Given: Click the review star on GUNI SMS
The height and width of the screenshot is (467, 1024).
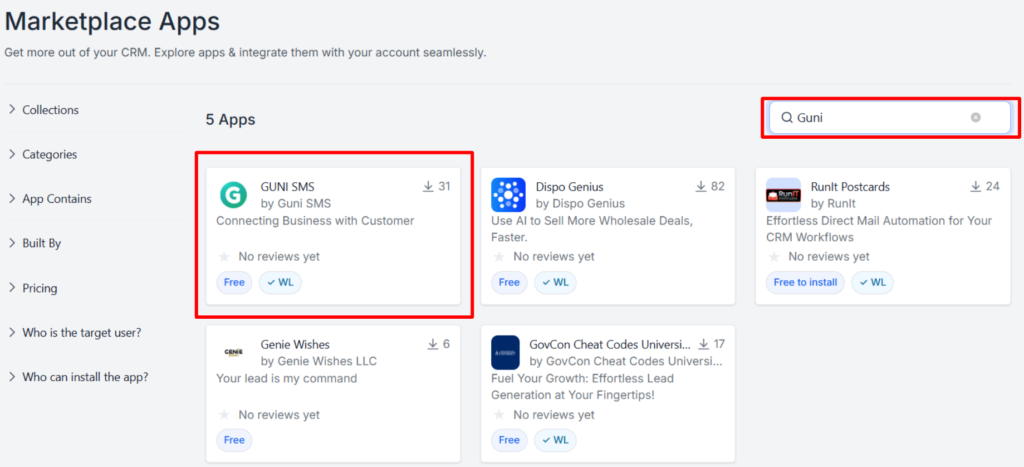Looking at the screenshot, I should tap(224, 257).
